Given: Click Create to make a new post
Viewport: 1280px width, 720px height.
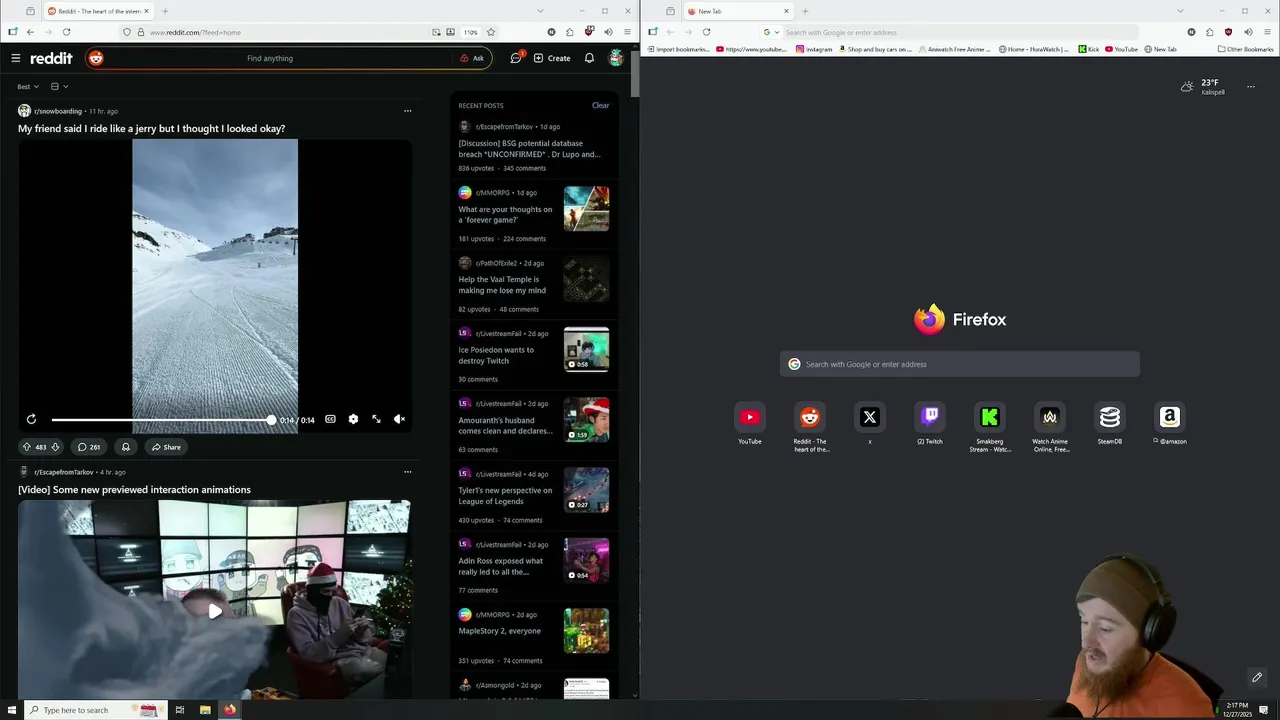Looking at the screenshot, I should (x=552, y=58).
